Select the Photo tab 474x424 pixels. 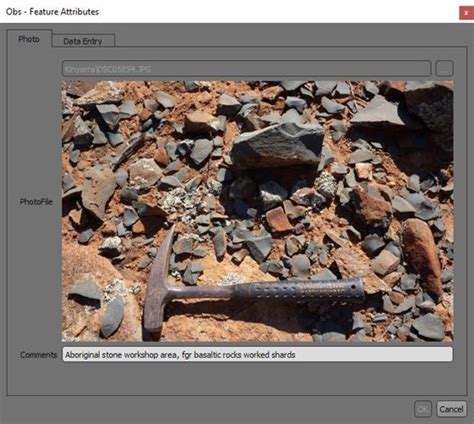click(x=29, y=39)
